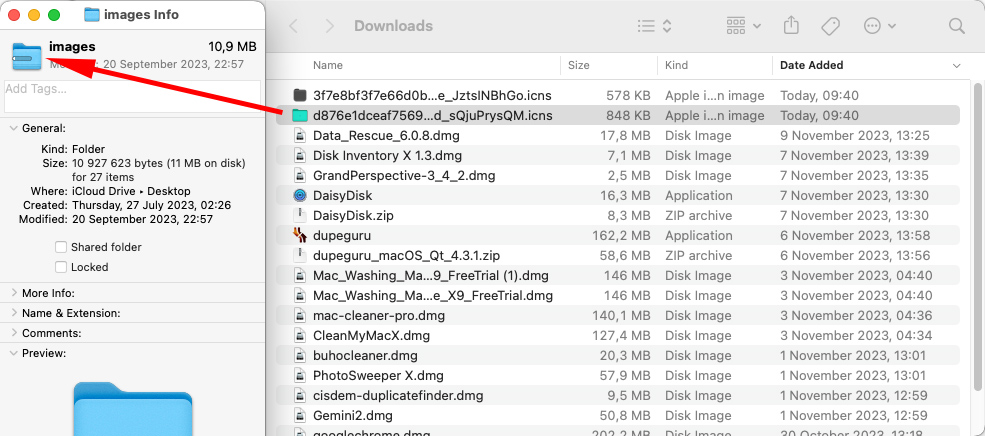Expand the Name & Extension section
The image size is (985, 436).
click(x=13, y=313)
